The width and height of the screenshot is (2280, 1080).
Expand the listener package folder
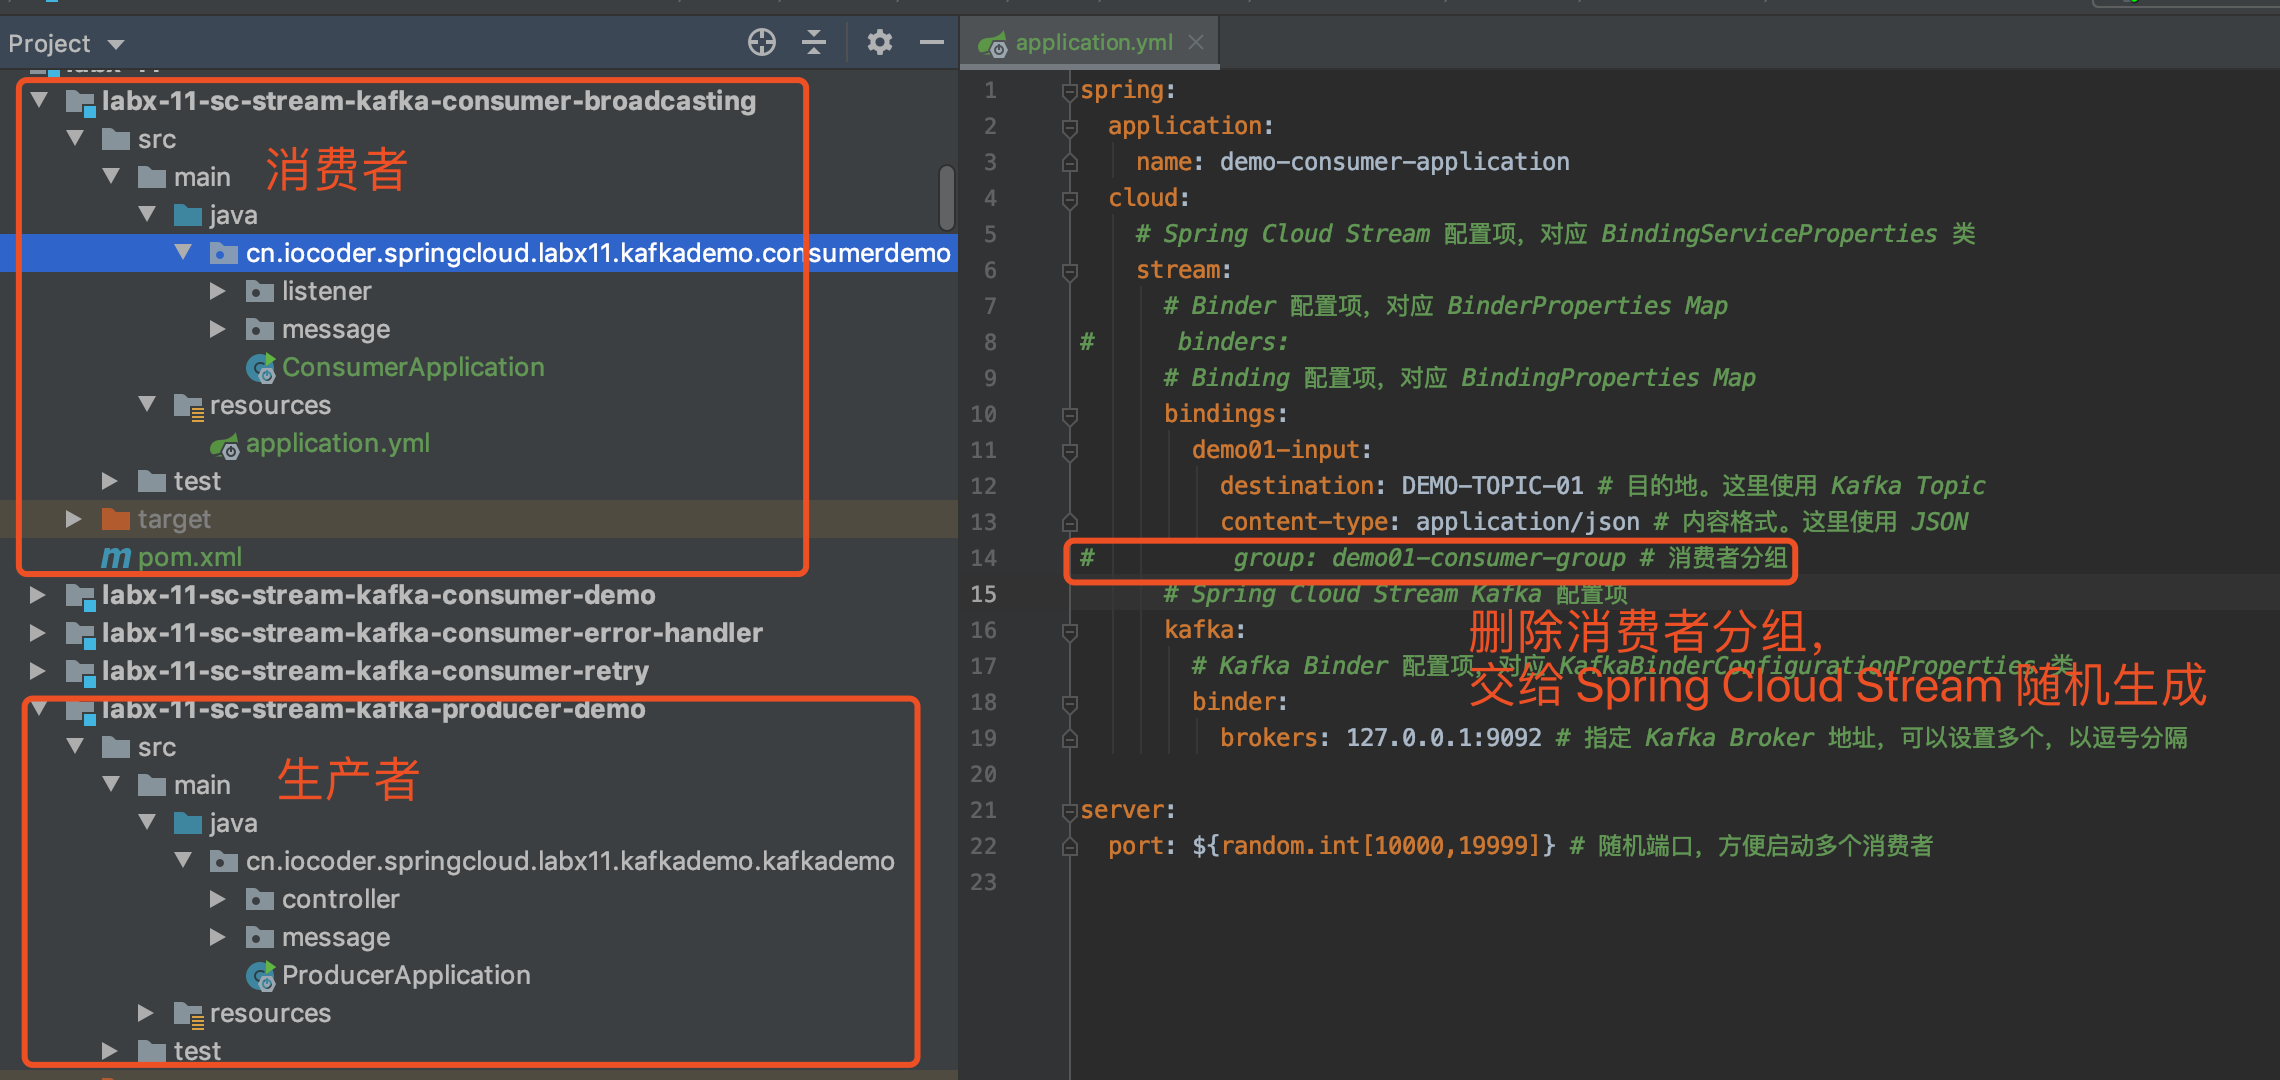tap(217, 291)
